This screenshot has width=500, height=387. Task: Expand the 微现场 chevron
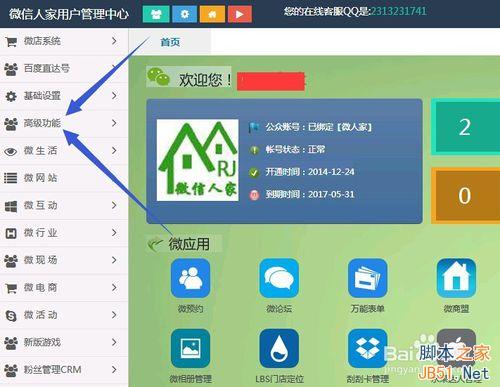click(114, 260)
